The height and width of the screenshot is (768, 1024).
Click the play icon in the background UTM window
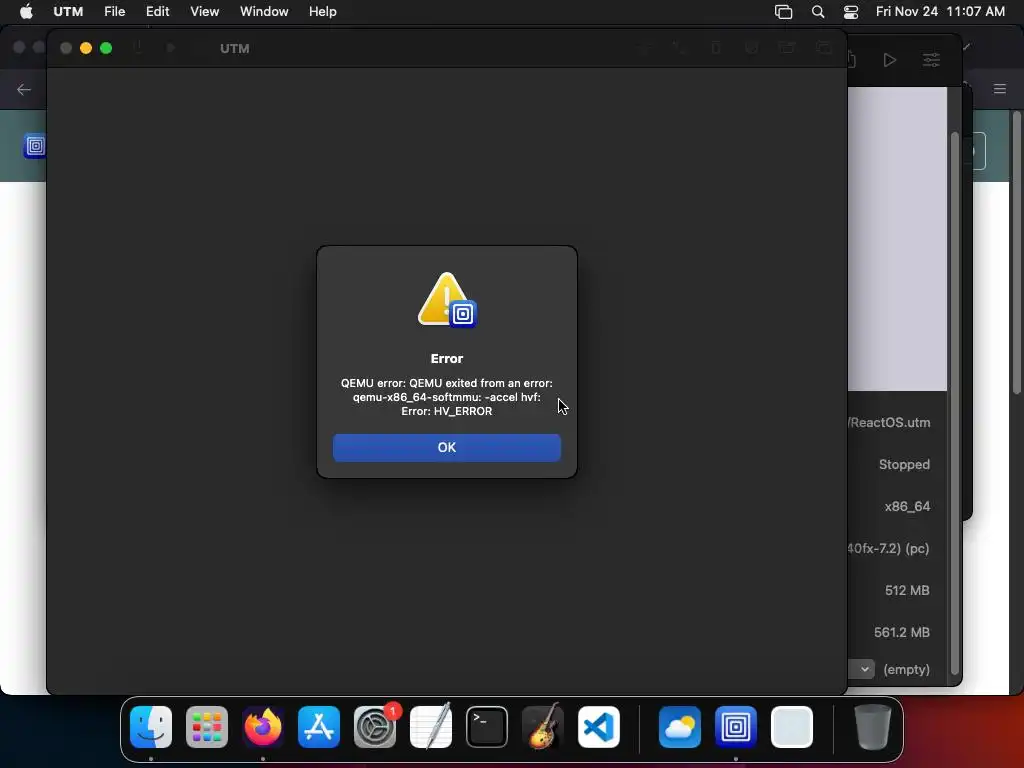(x=889, y=60)
